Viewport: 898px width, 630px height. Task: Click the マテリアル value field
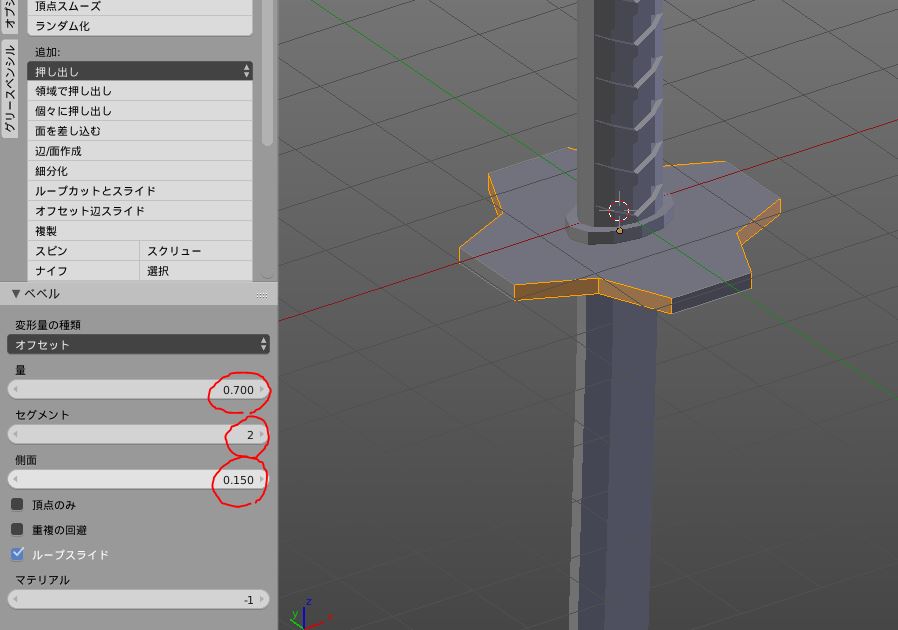[x=139, y=600]
